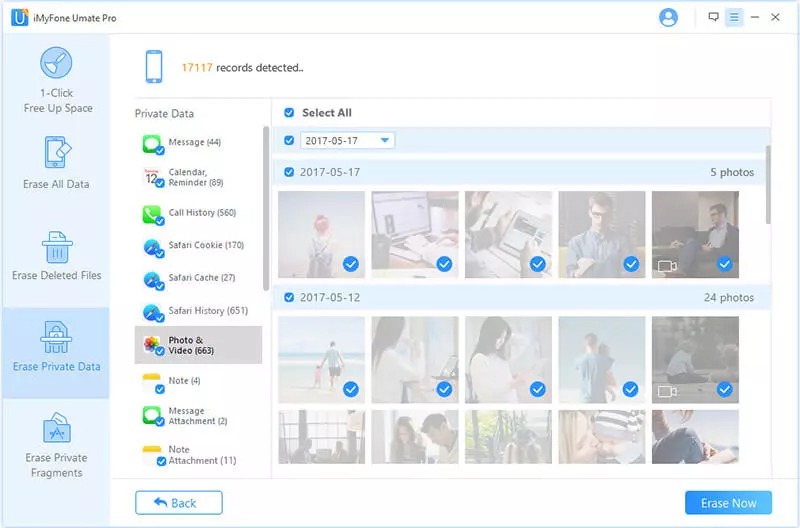Select the Call History phone icon

coord(152,214)
